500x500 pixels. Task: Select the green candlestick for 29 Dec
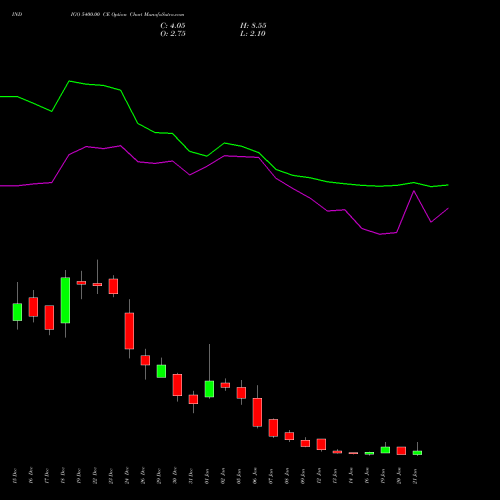[x=161, y=371]
